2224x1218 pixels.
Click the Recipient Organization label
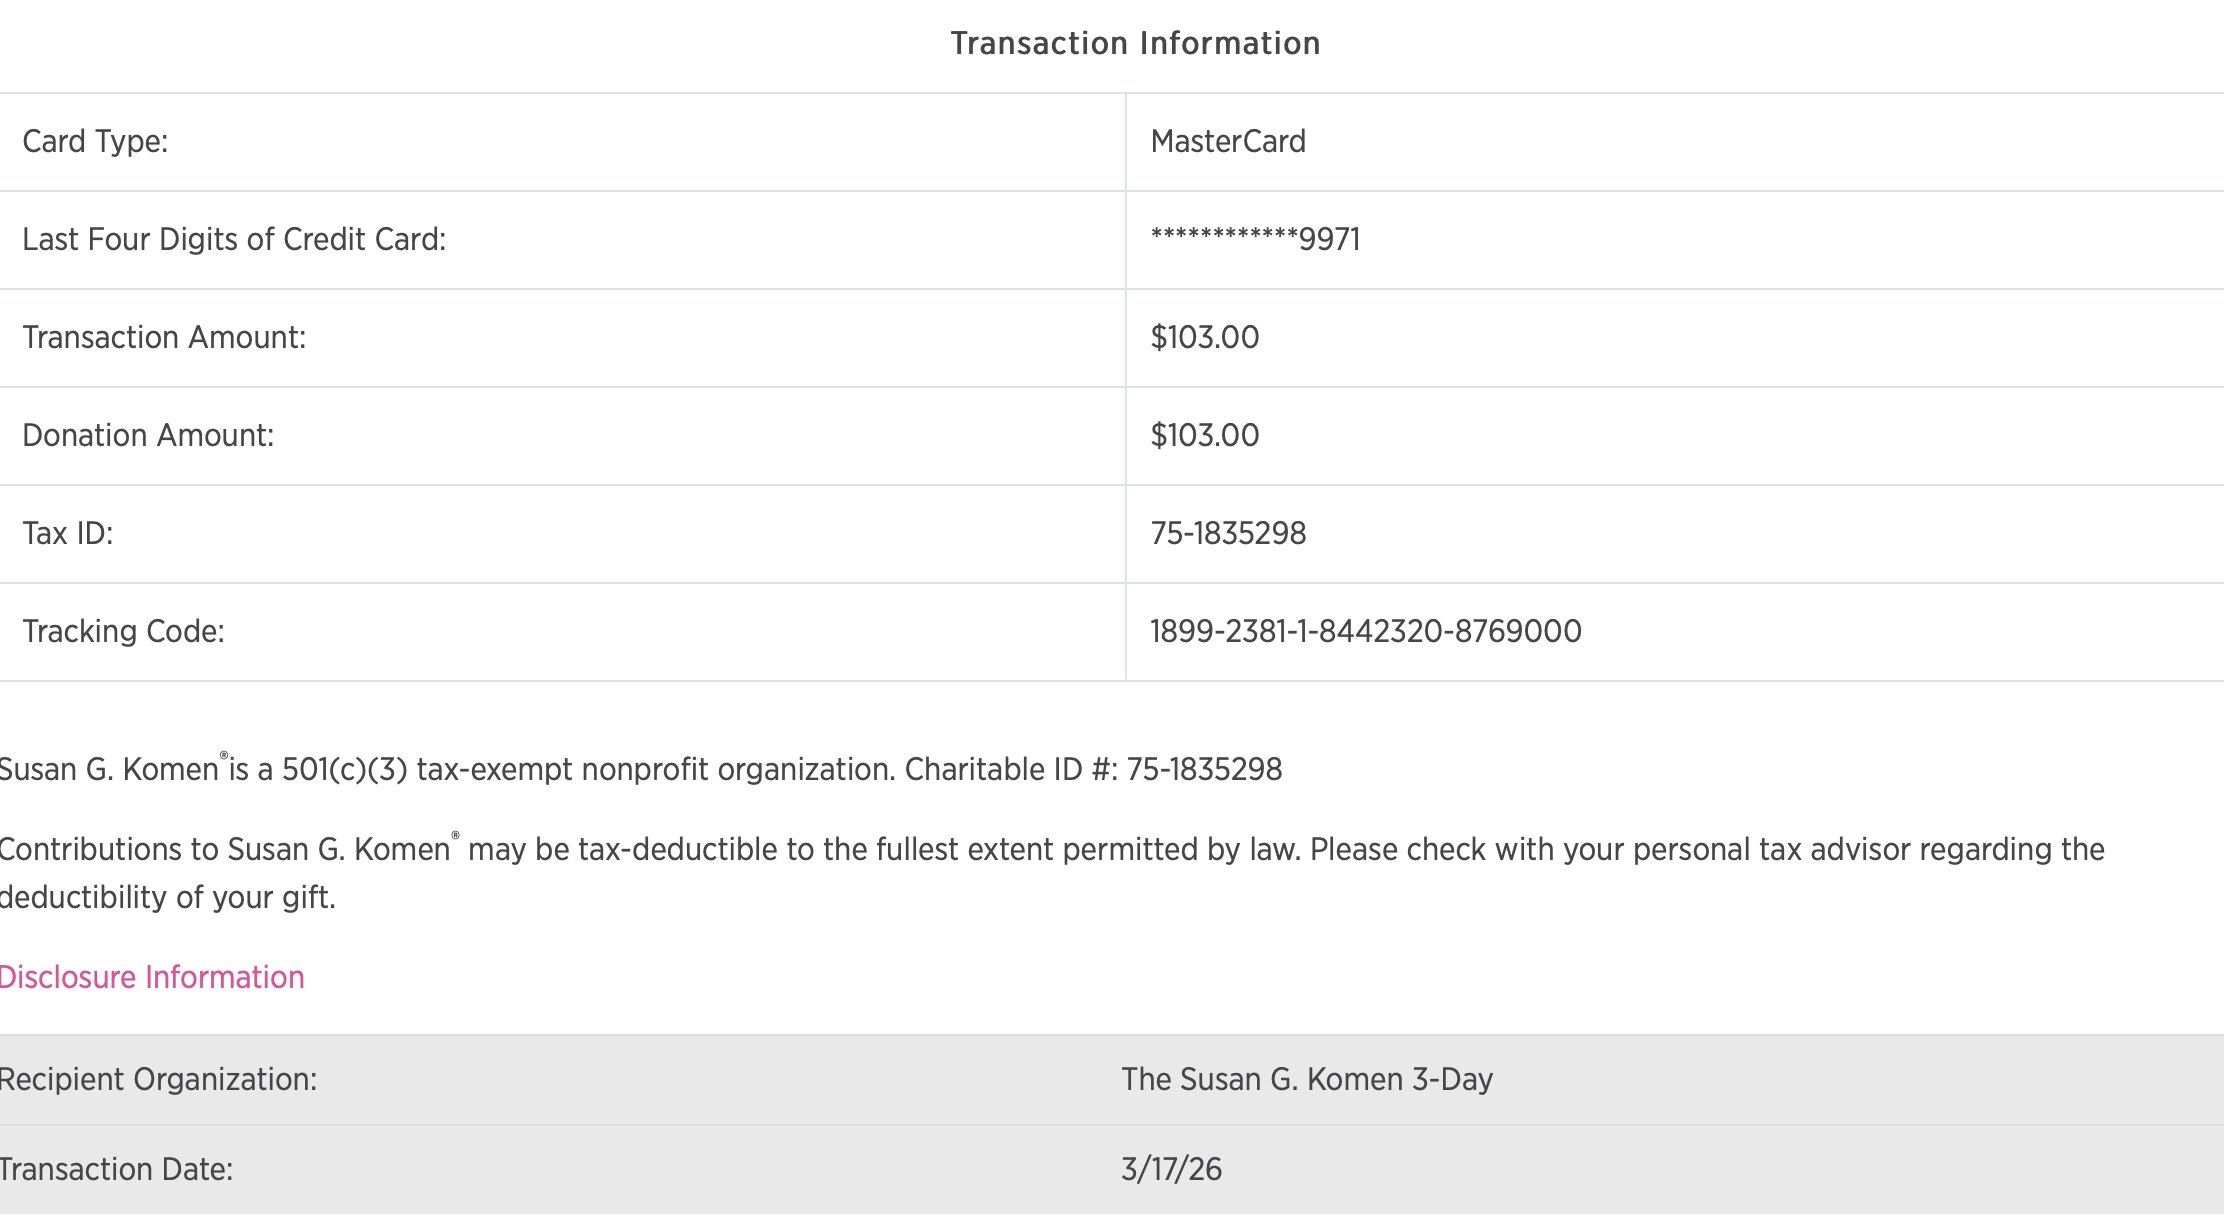(x=158, y=1080)
